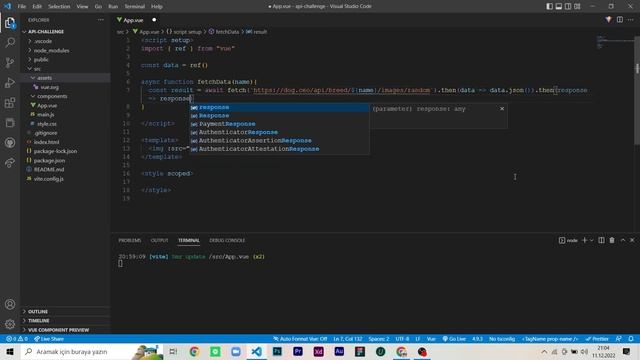Select AuthenticatorAttestationResponse suggestion

tap(279, 149)
